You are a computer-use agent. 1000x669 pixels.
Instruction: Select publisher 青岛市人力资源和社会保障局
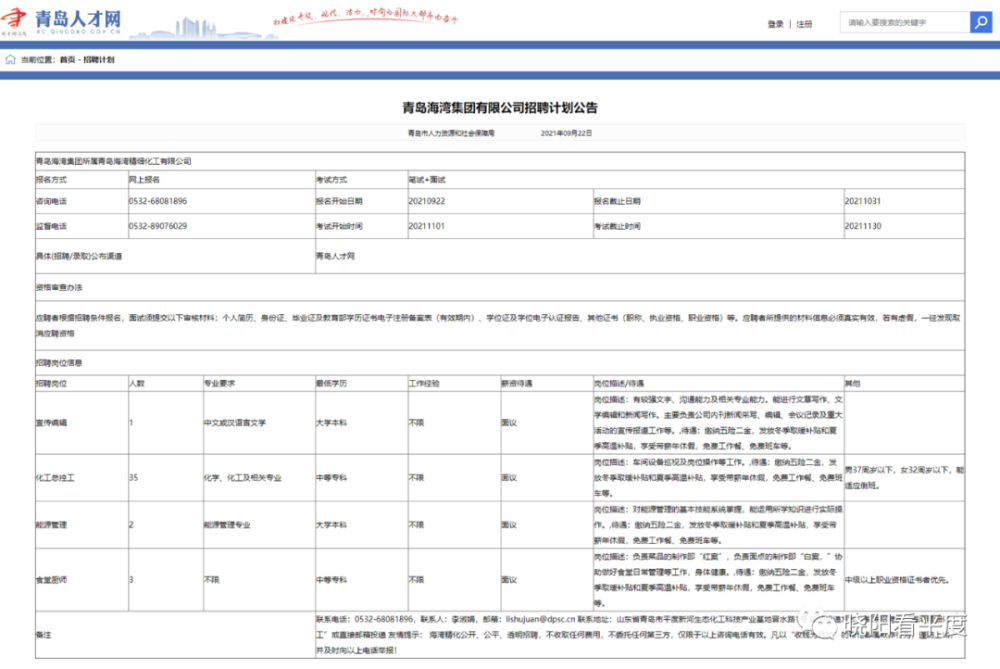tap(451, 133)
